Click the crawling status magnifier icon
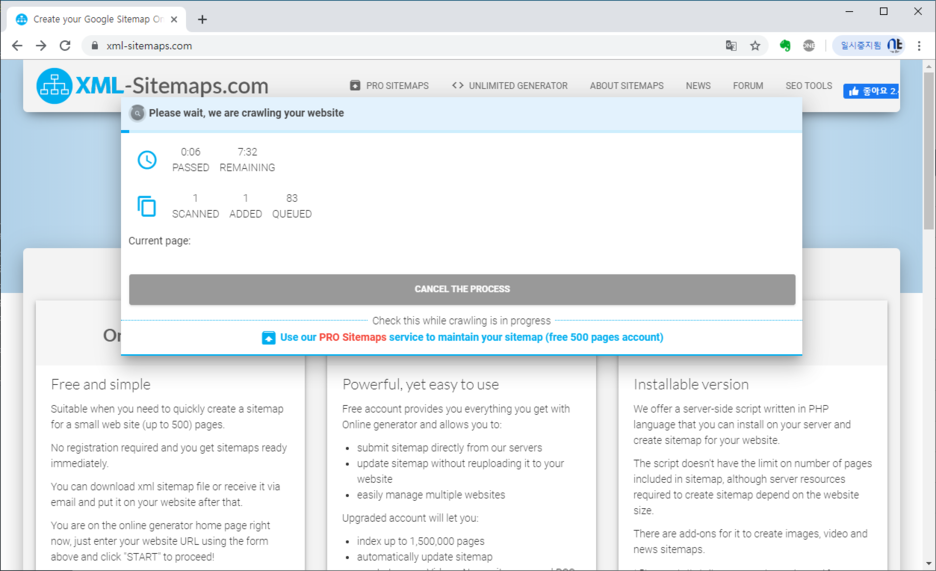This screenshot has width=936, height=571. click(137, 113)
